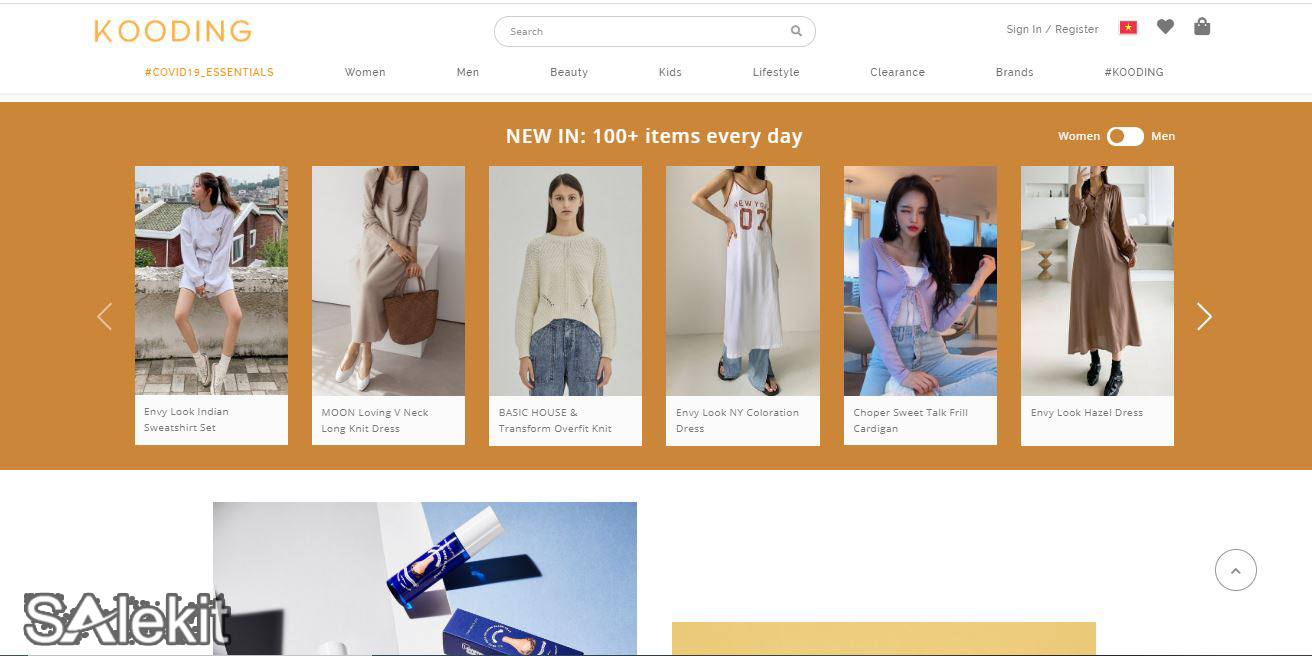Click the KOODING logo
1312x656 pixels.
click(x=172, y=31)
